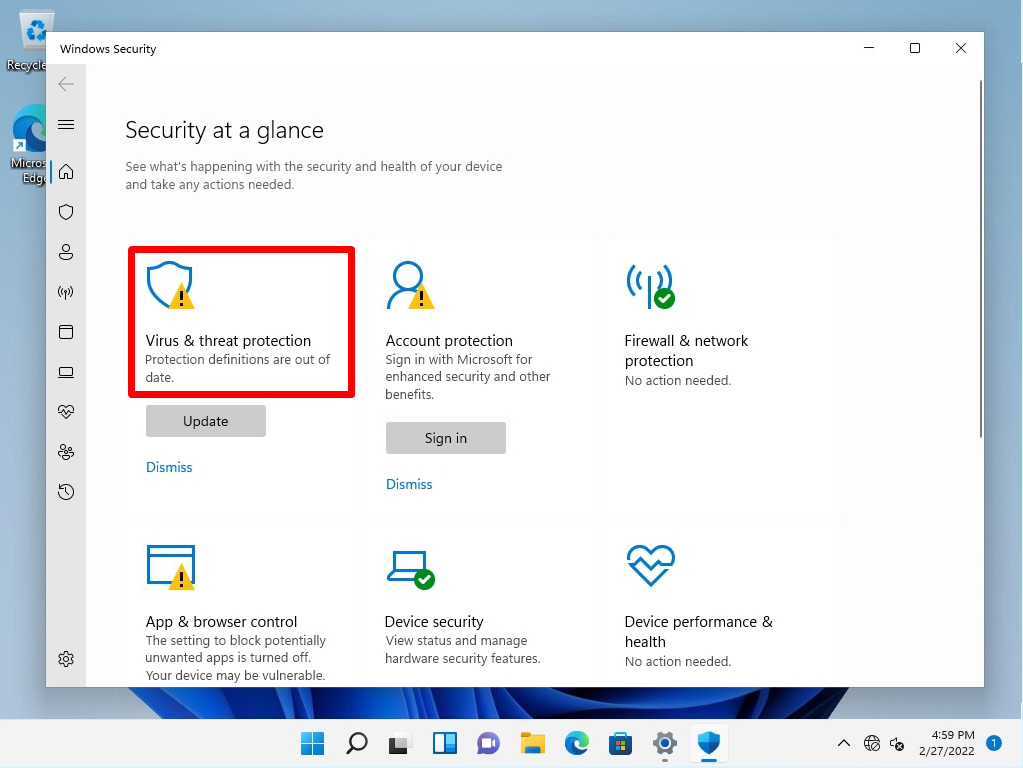Open Virus & threat protection shield in sidebar
Image resolution: width=1023 pixels, height=768 pixels.
pos(66,212)
